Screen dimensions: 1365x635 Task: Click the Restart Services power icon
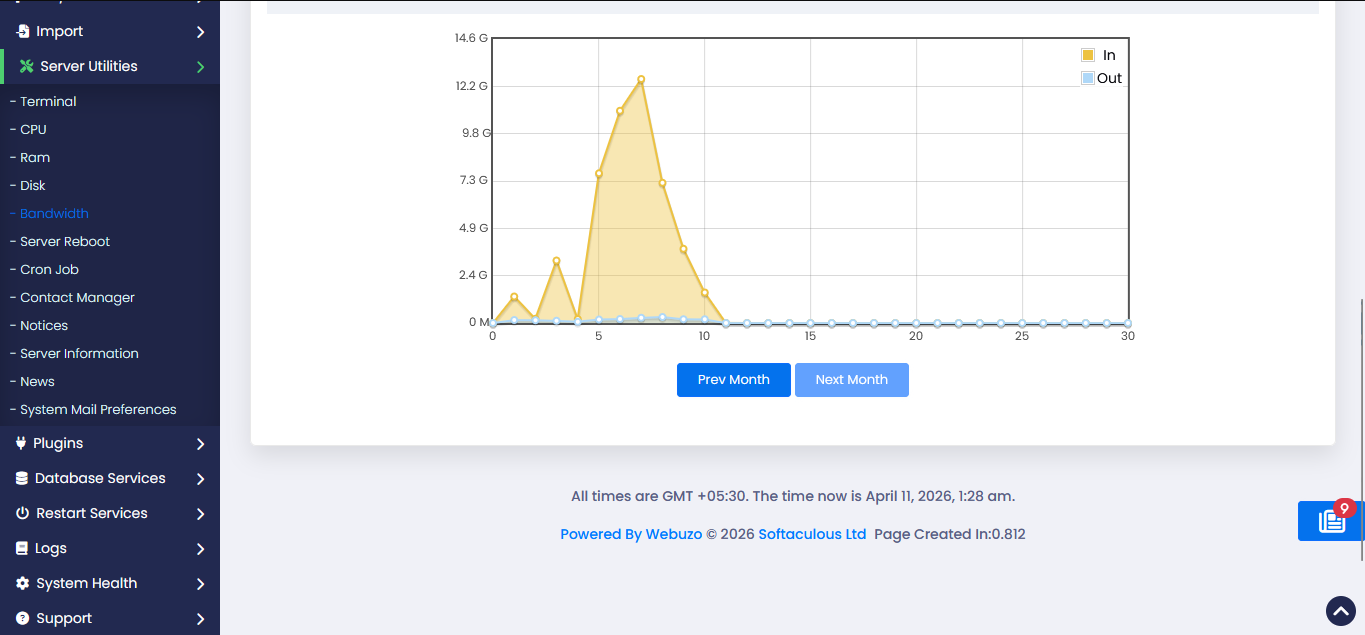click(x=22, y=513)
